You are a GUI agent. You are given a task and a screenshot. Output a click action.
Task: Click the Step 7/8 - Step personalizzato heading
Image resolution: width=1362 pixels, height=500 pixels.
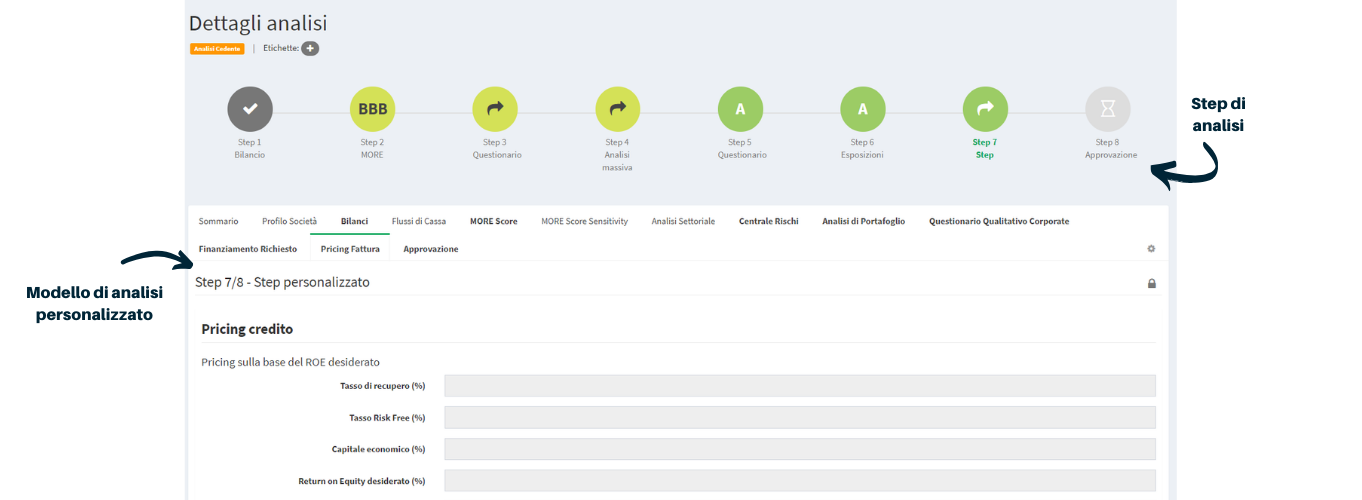282,283
